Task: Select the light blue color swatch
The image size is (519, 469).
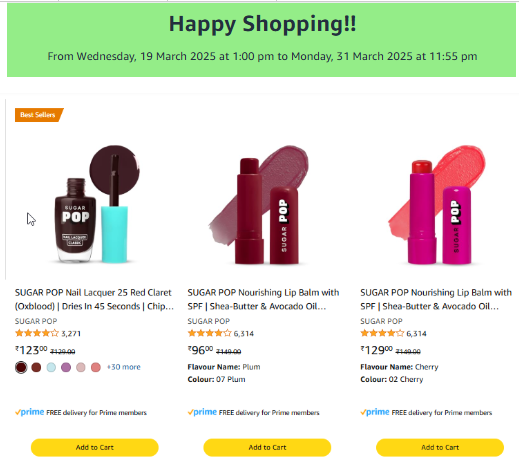Action: [51, 367]
